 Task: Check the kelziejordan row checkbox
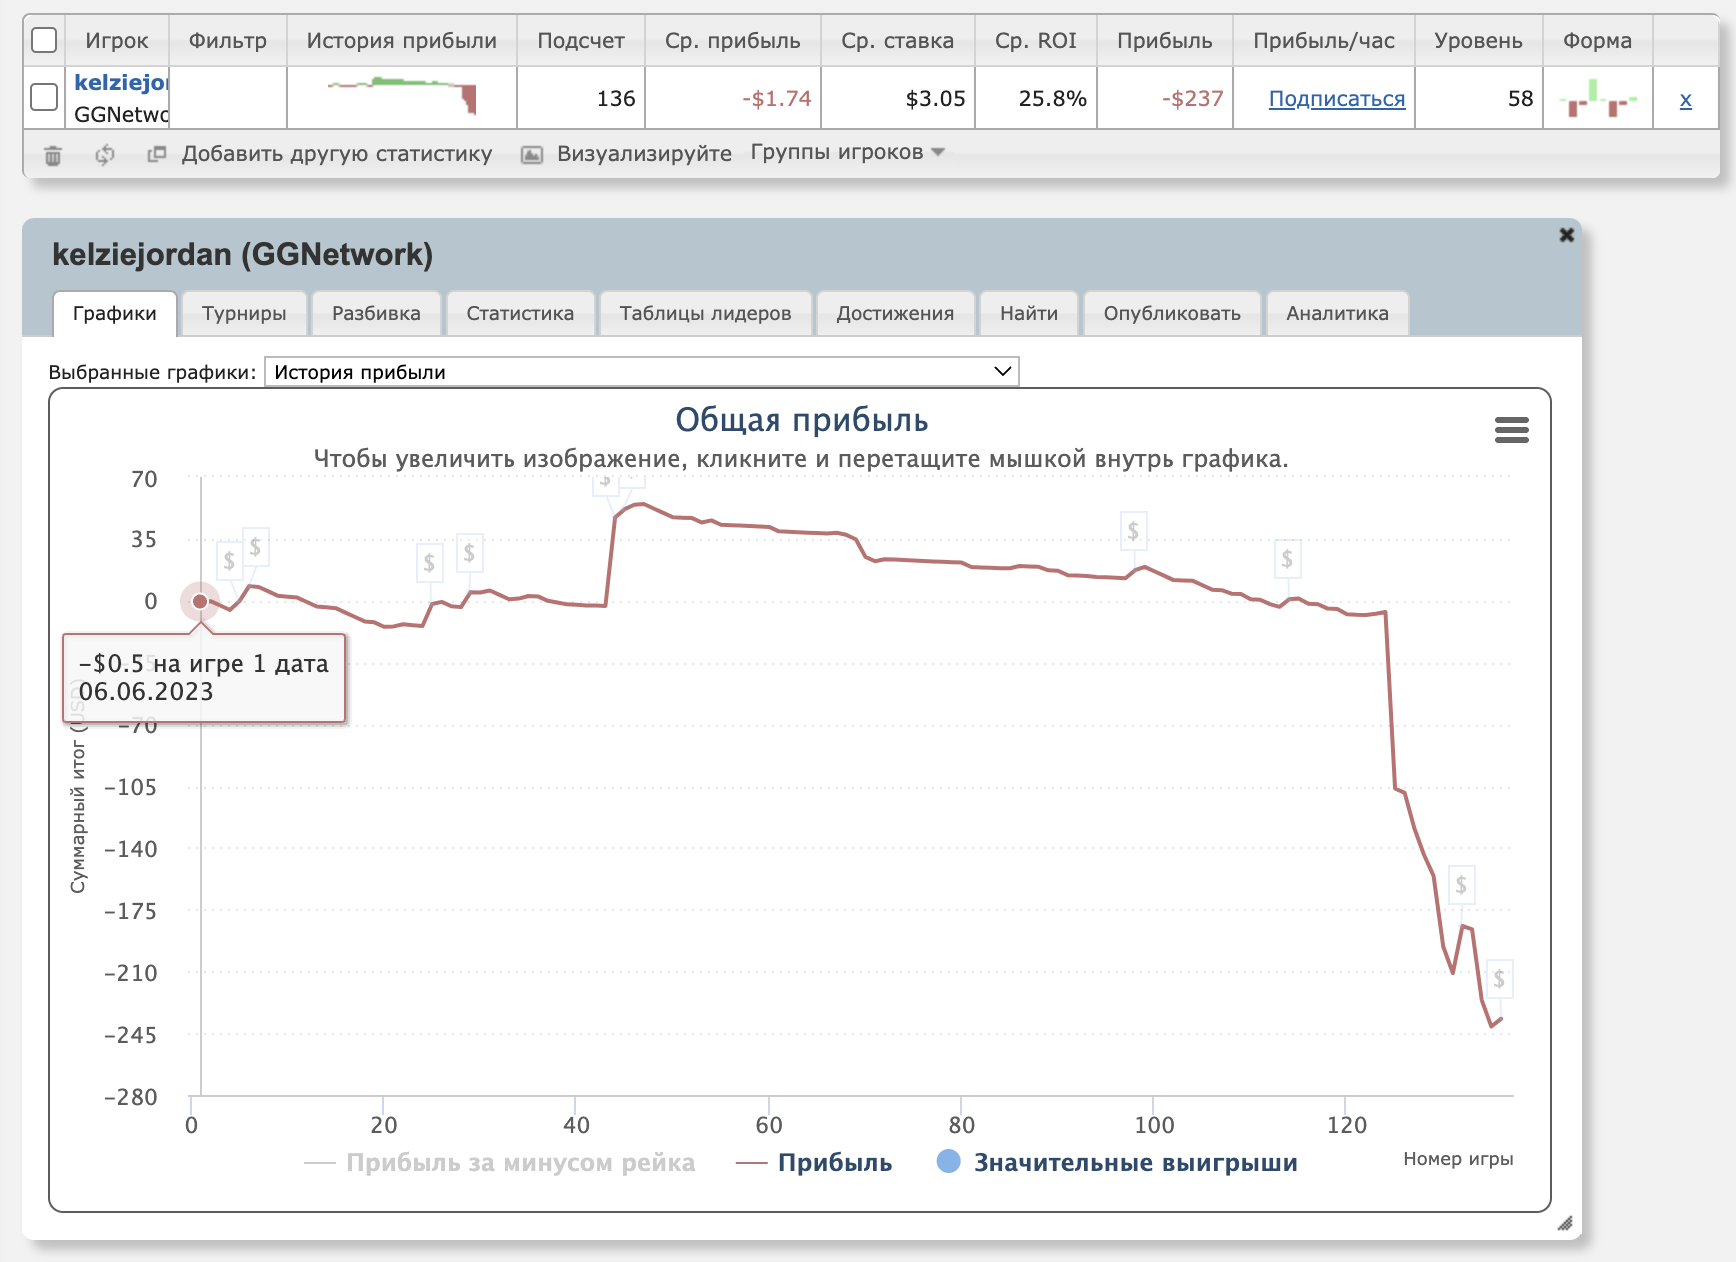[x=44, y=98]
